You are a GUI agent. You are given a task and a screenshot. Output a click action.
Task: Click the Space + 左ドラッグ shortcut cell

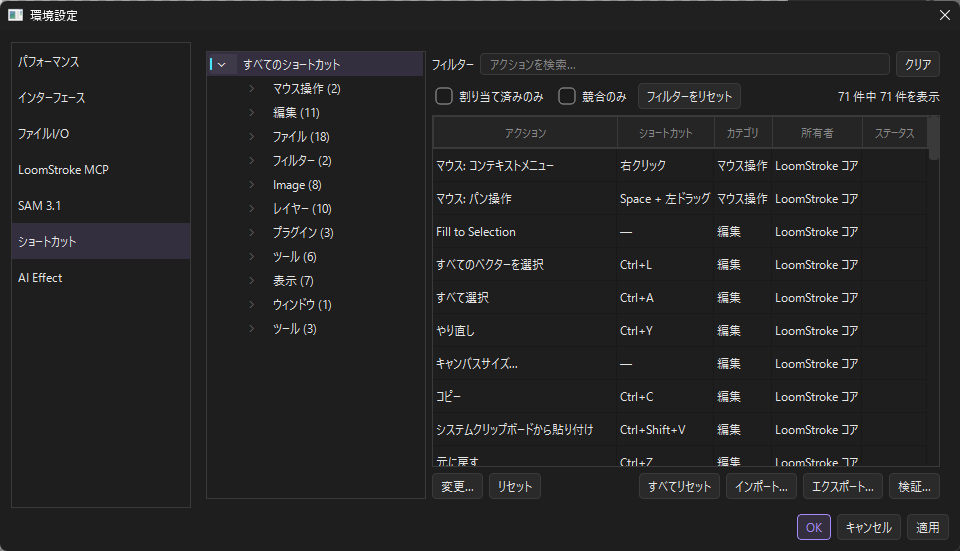[x=666, y=199]
